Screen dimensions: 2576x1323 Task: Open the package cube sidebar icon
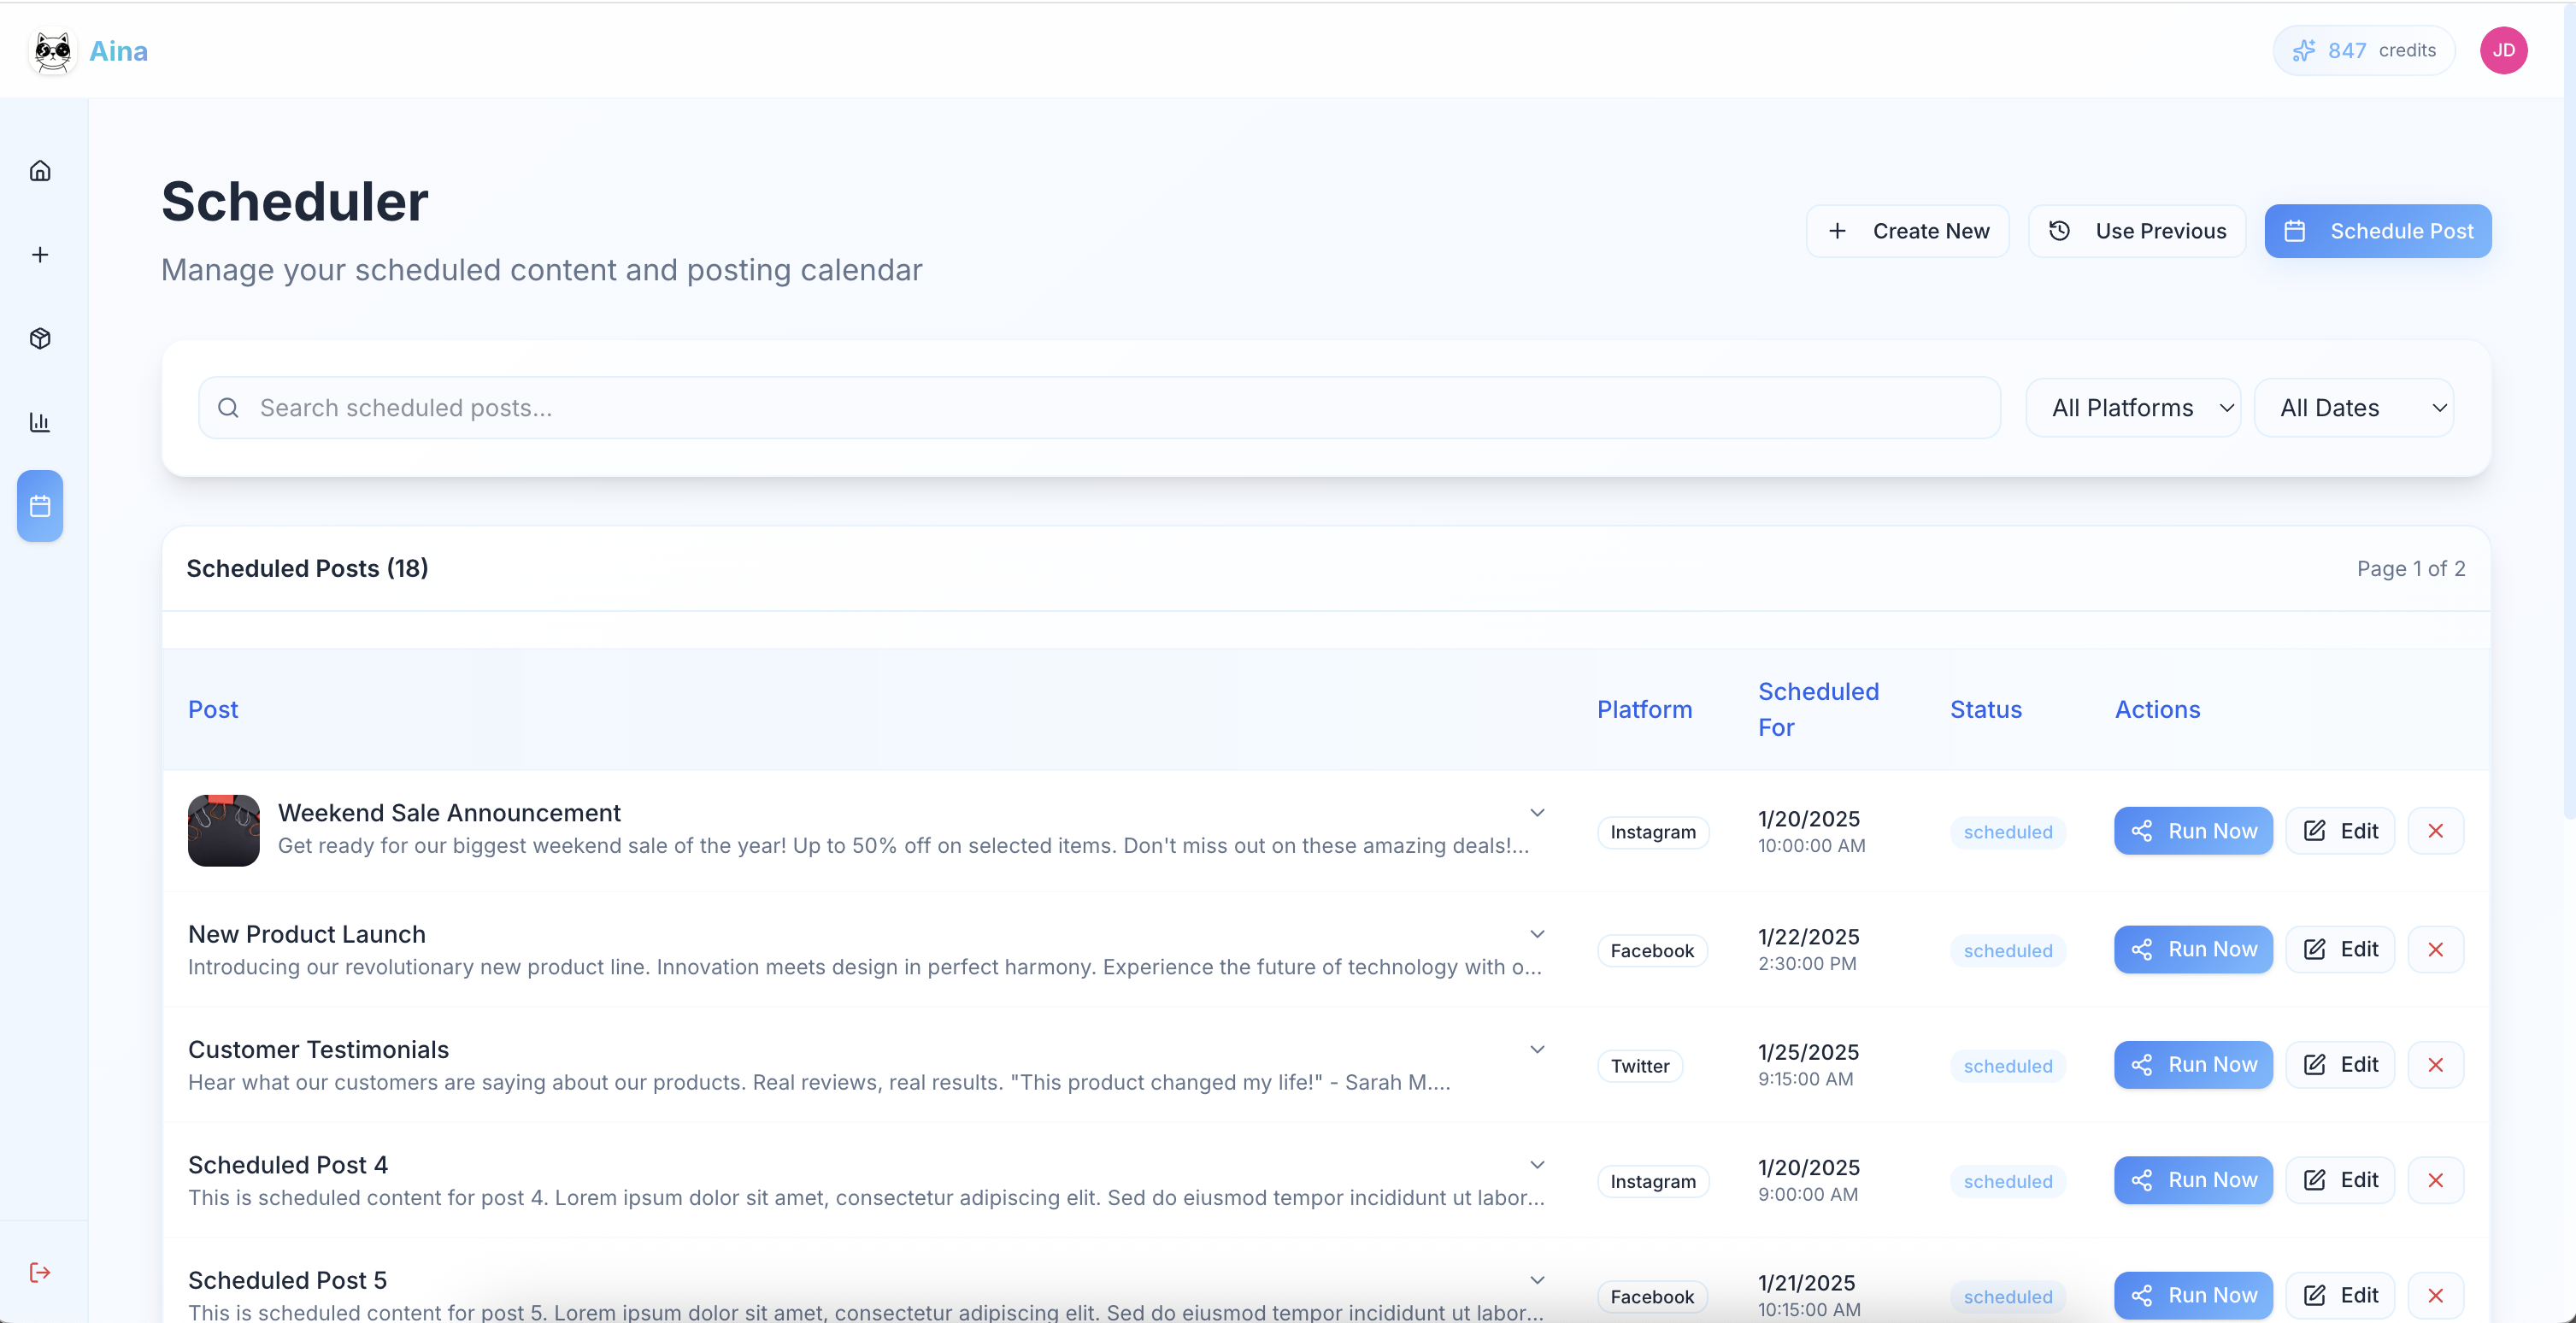pyautogui.click(x=40, y=338)
